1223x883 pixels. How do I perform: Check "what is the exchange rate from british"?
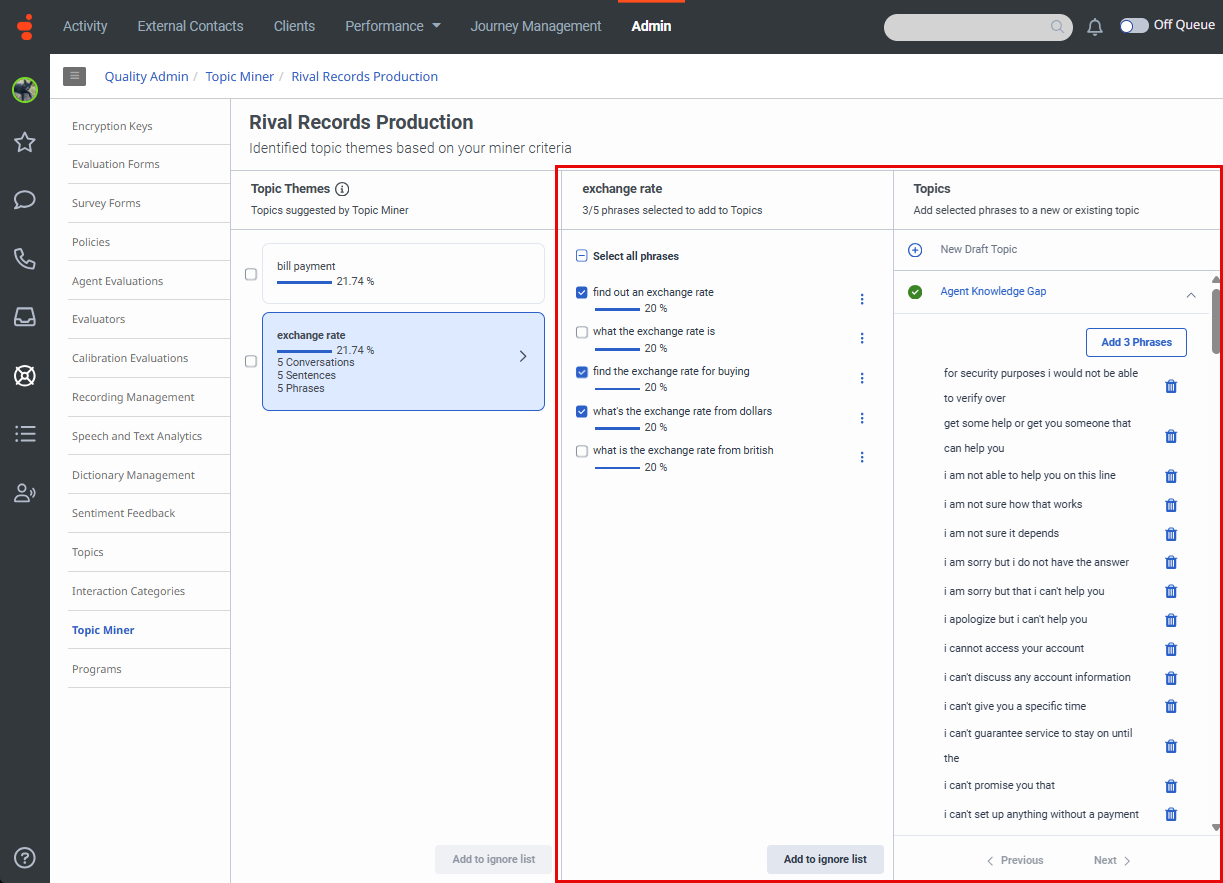coord(582,451)
